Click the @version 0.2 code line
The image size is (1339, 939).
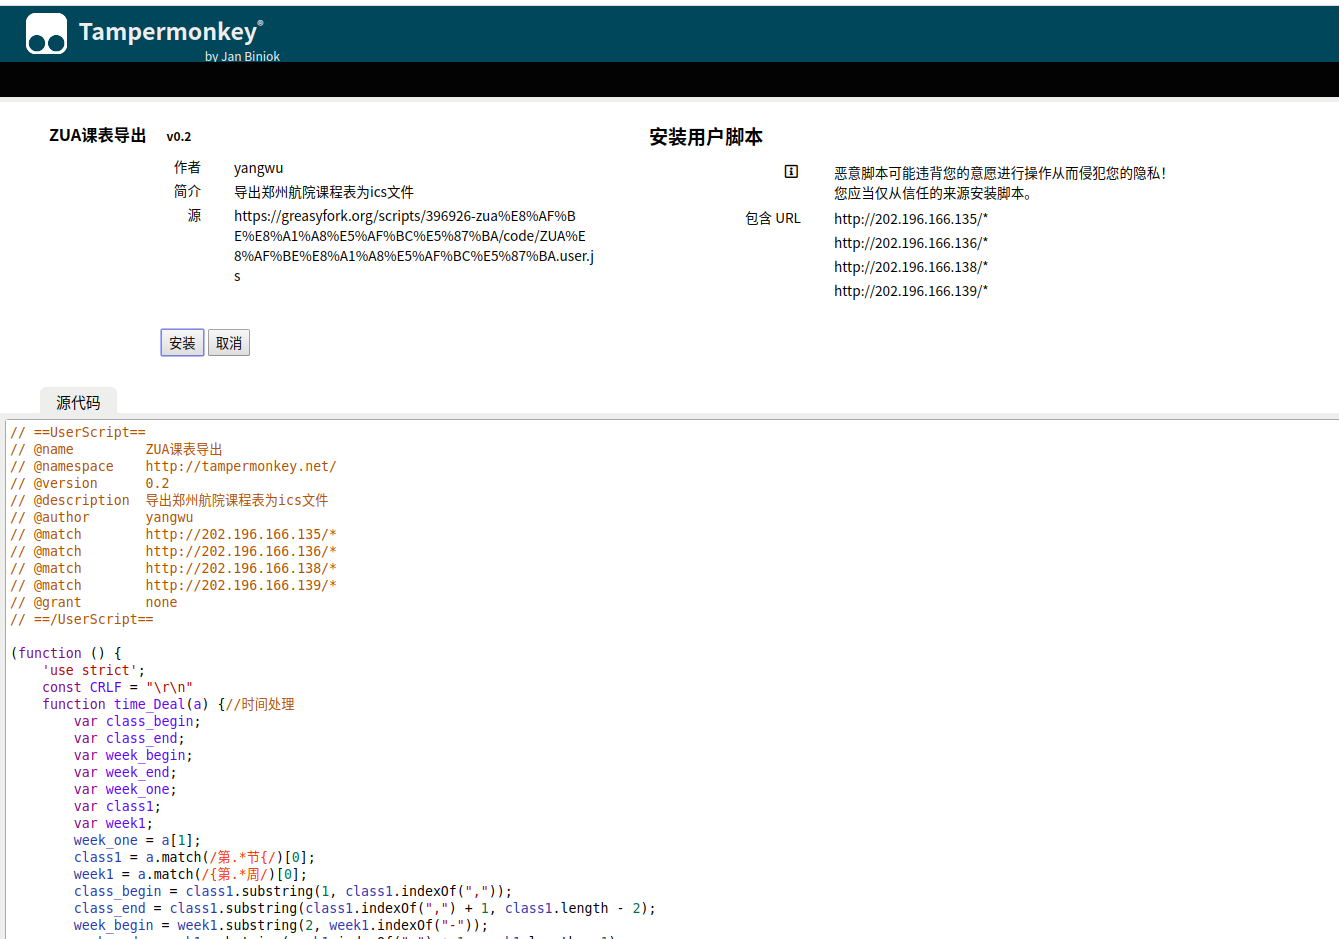coord(90,483)
